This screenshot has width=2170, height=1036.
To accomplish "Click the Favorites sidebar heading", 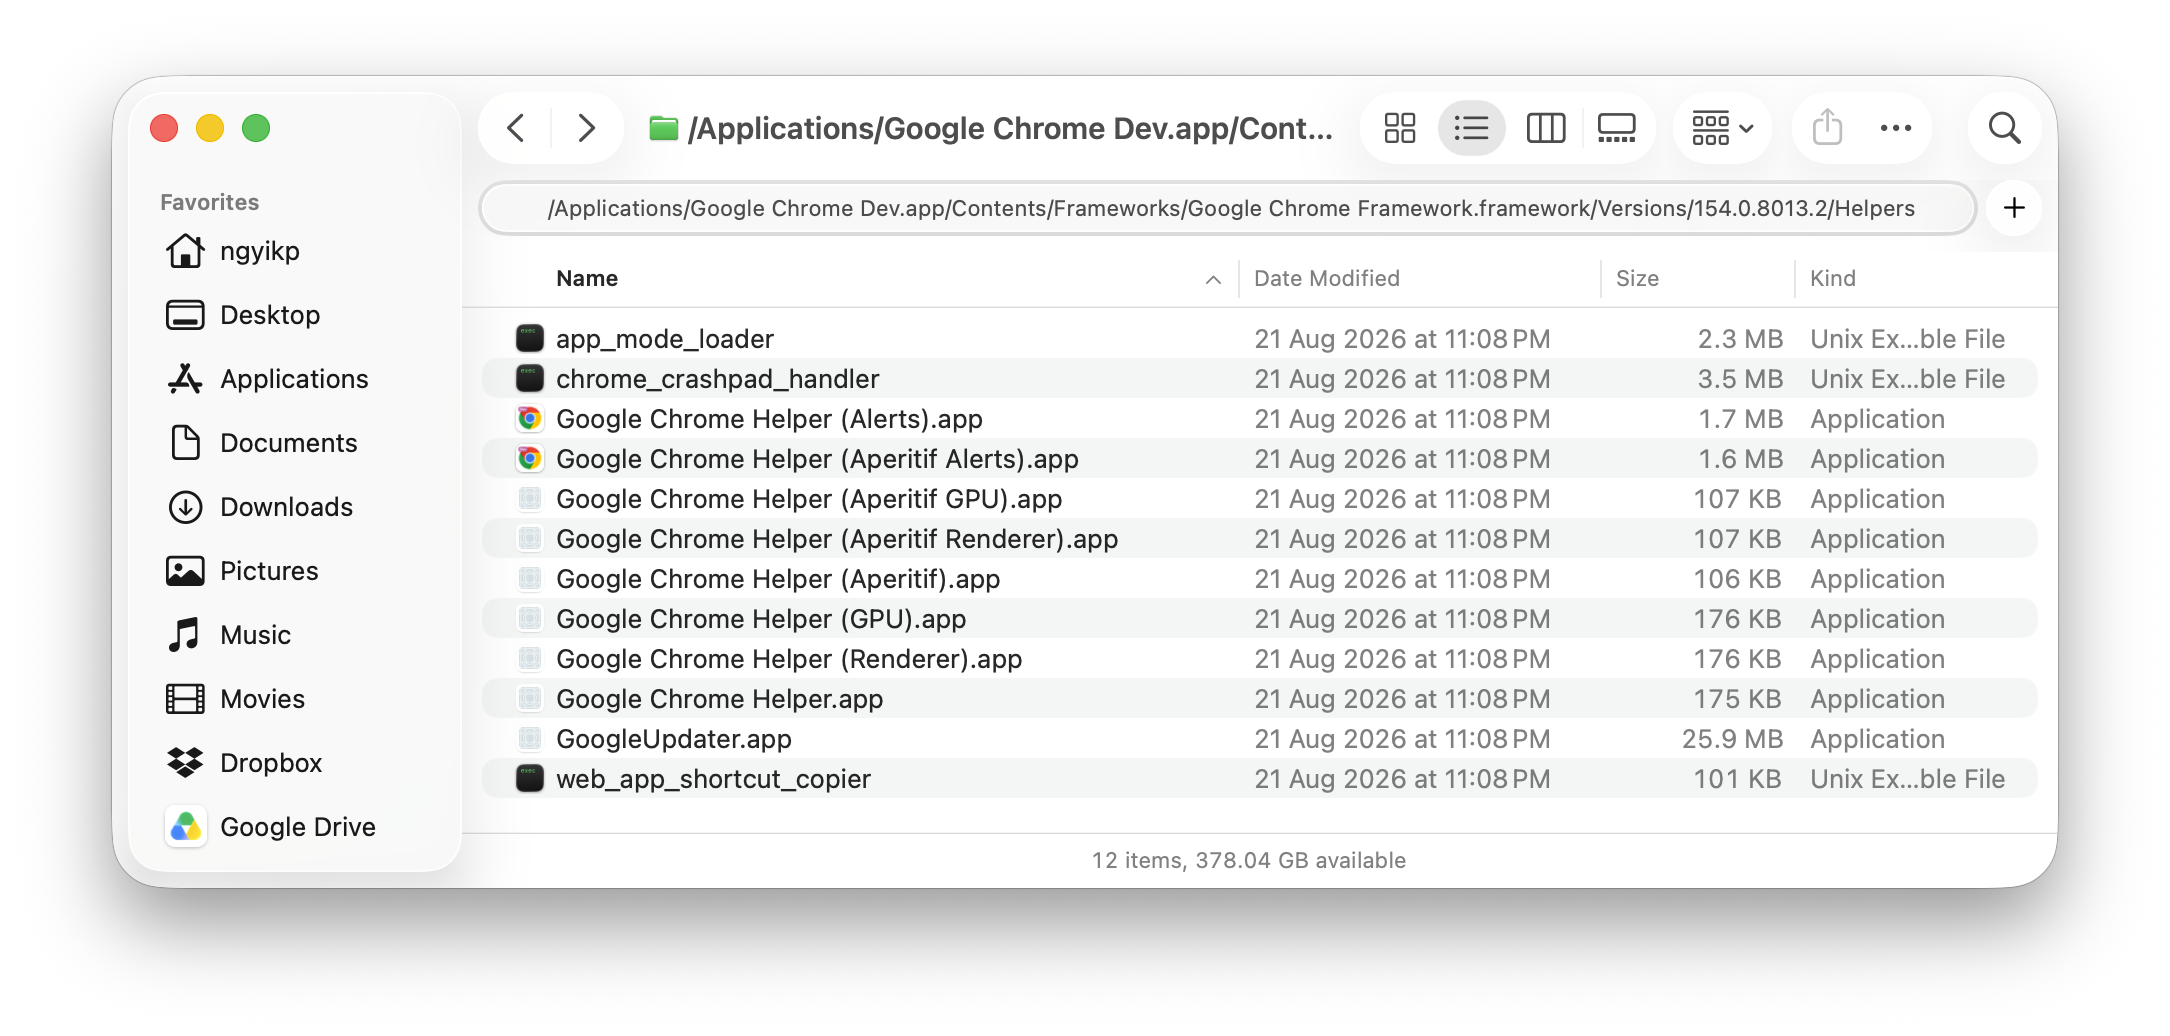I will (209, 202).
